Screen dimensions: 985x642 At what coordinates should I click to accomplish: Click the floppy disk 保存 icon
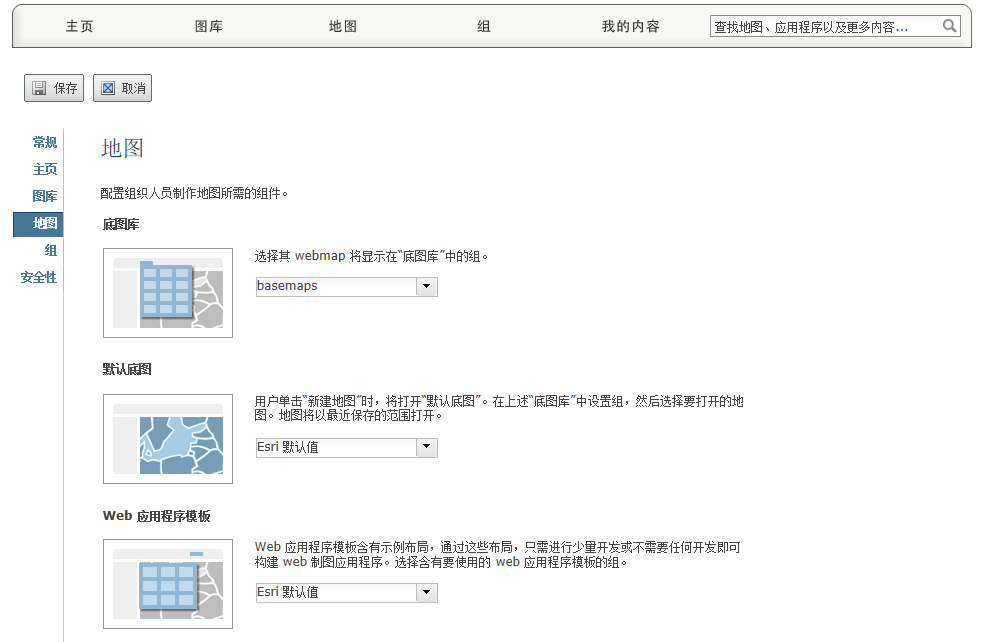(39, 88)
